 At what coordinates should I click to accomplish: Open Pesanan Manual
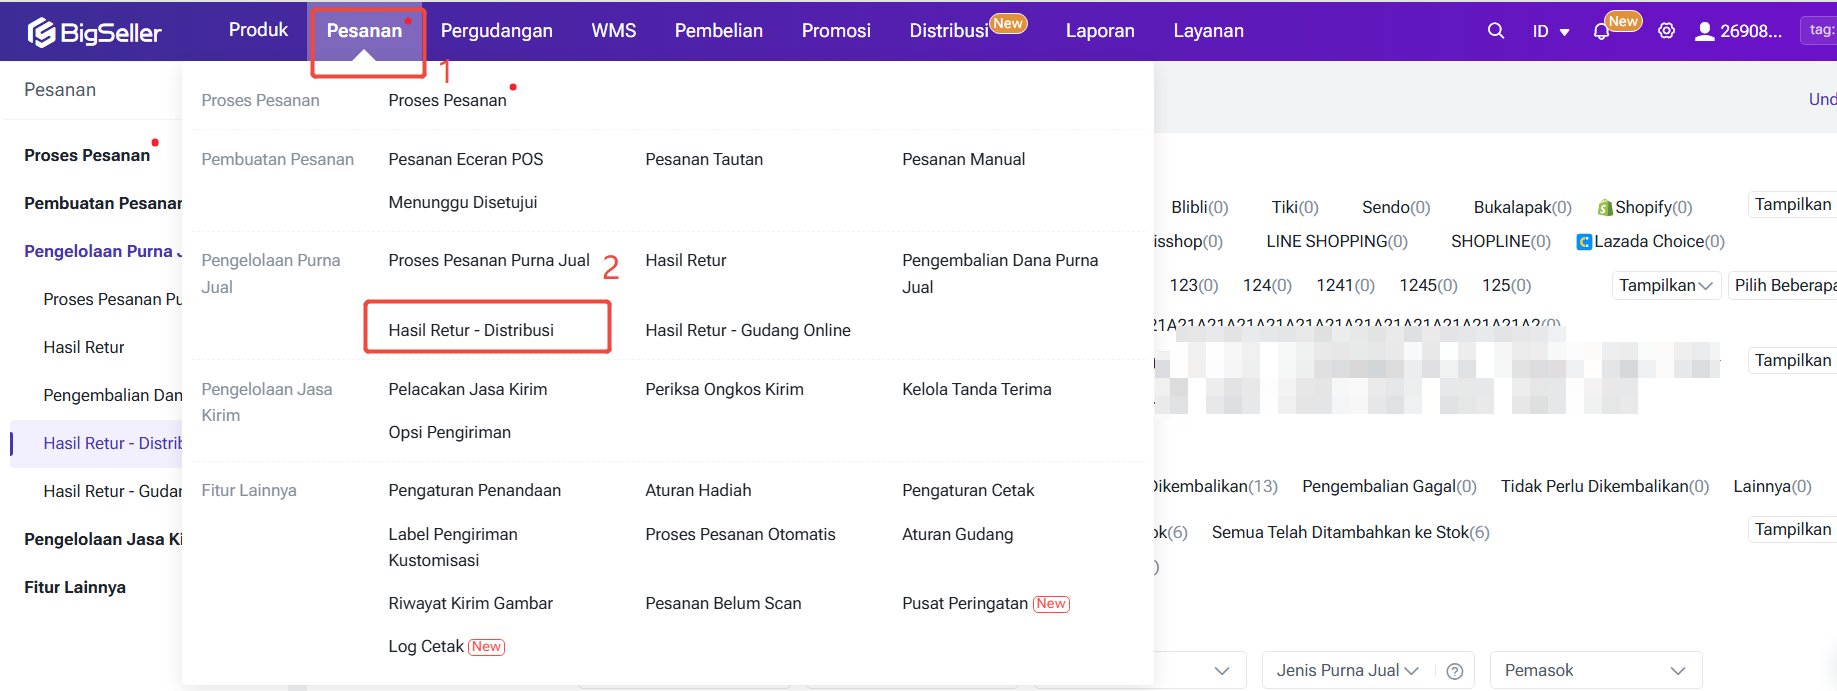coord(964,159)
